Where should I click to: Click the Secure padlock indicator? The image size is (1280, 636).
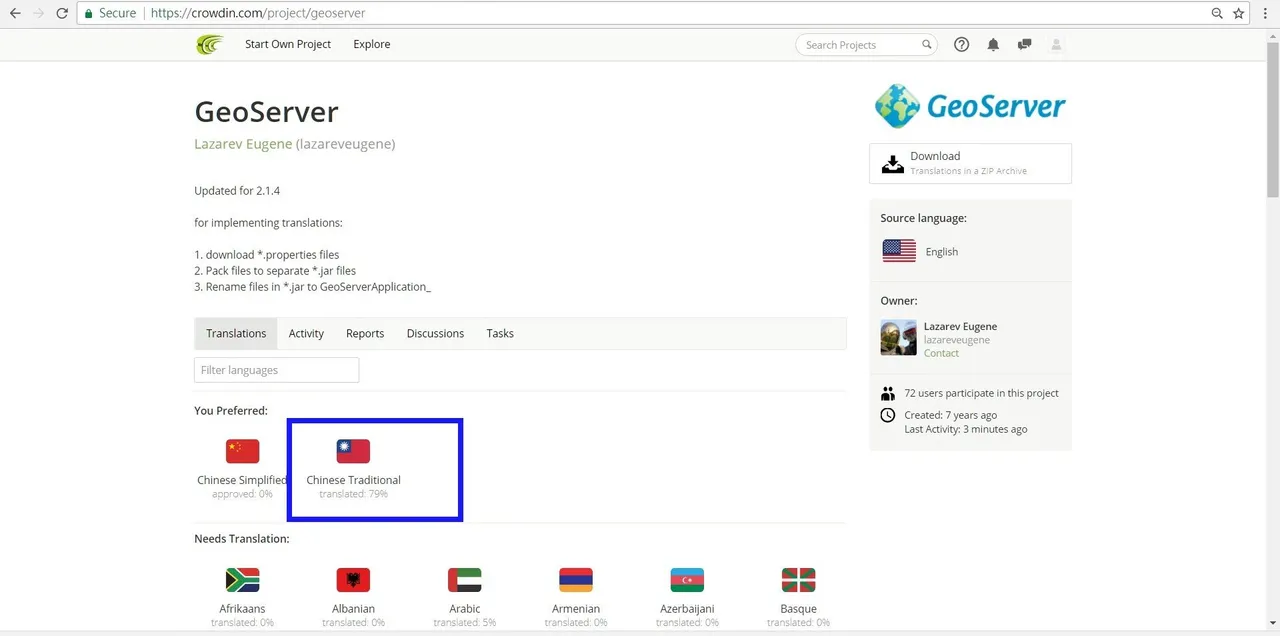pos(110,14)
